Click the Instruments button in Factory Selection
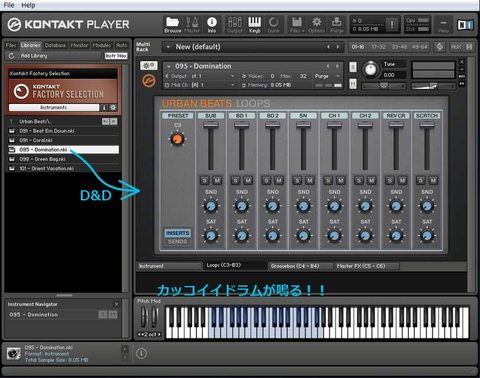 tap(53, 107)
